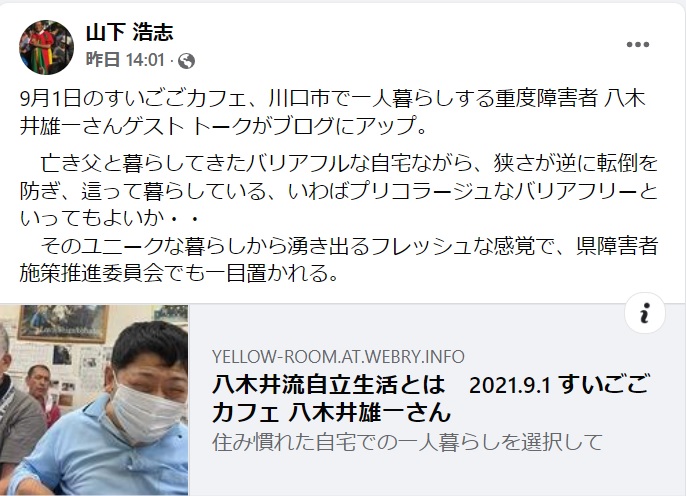This screenshot has height=496, width=686.
Task: Click the text line いってもよいか・・
Action: (110, 218)
